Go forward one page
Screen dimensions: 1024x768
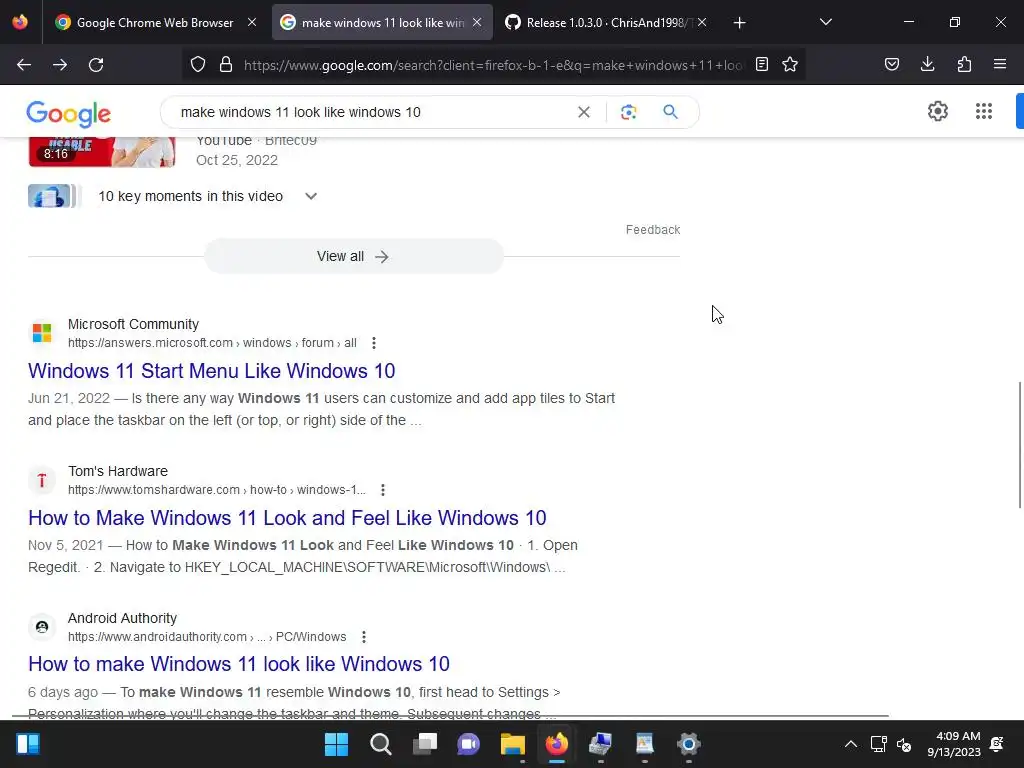(x=60, y=65)
